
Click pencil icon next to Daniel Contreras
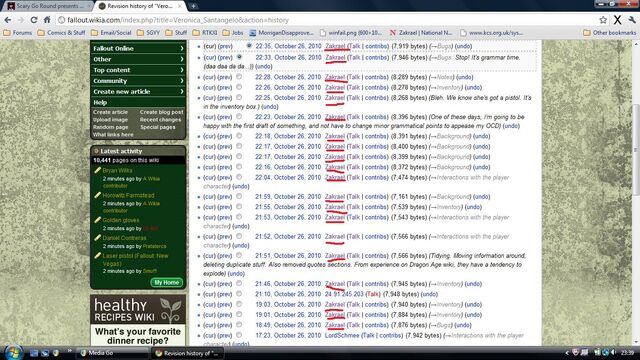coord(97,238)
